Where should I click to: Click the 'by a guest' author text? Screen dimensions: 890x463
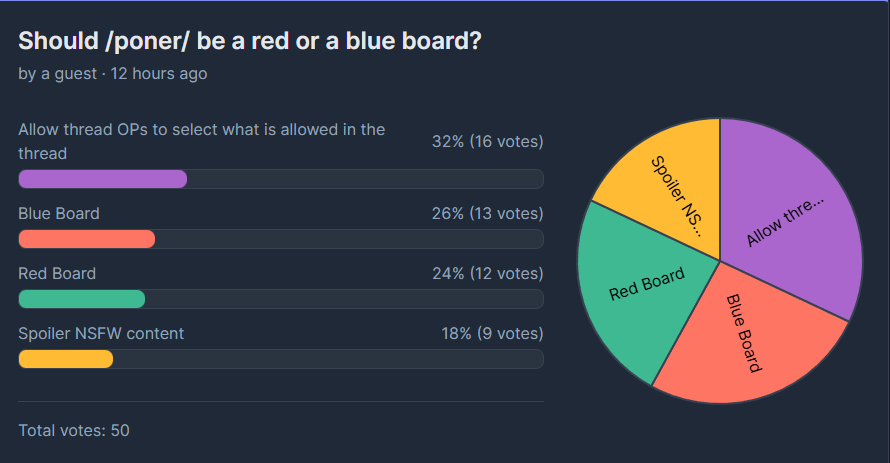[57, 74]
